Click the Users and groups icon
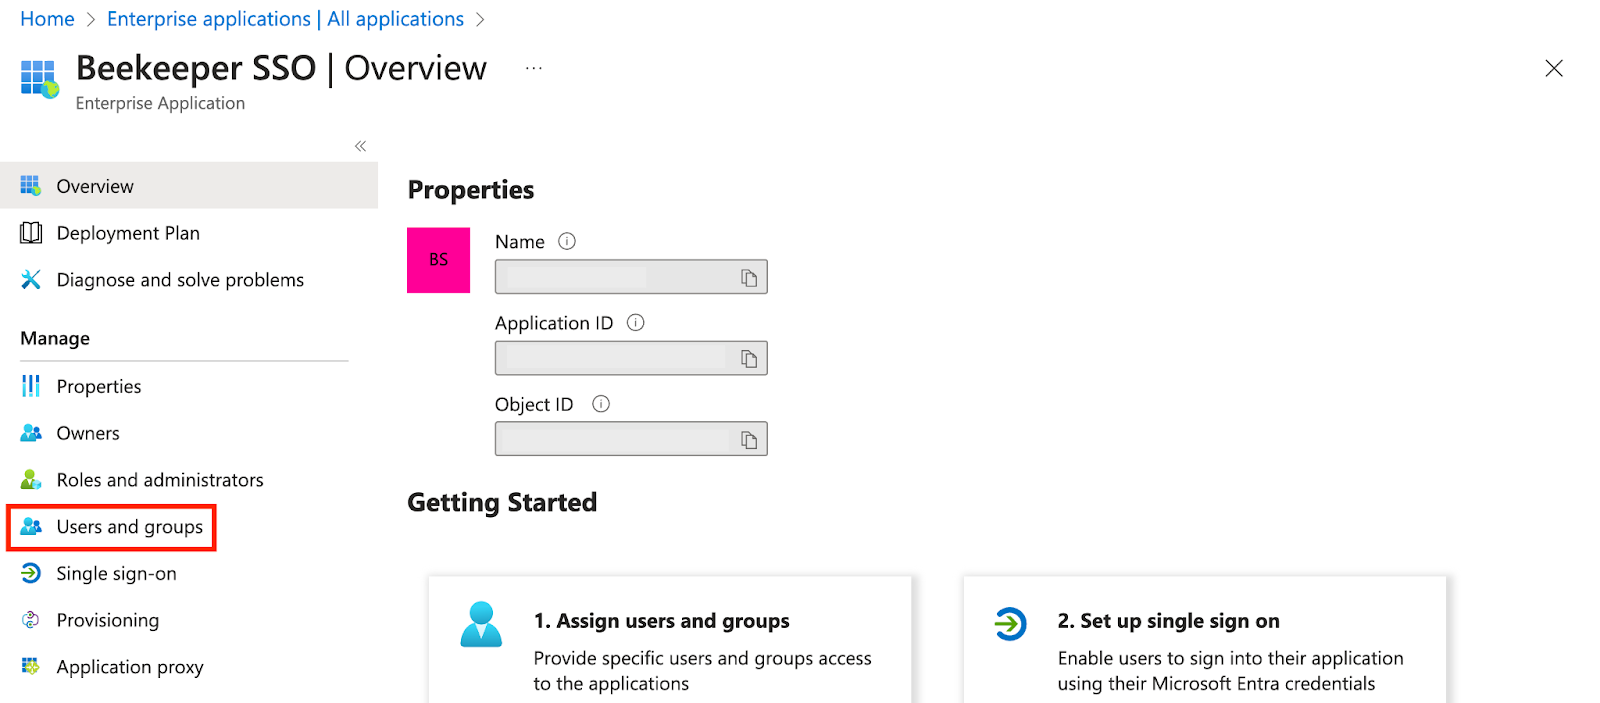Viewport: 1600px width, 703px height. click(x=31, y=527)
